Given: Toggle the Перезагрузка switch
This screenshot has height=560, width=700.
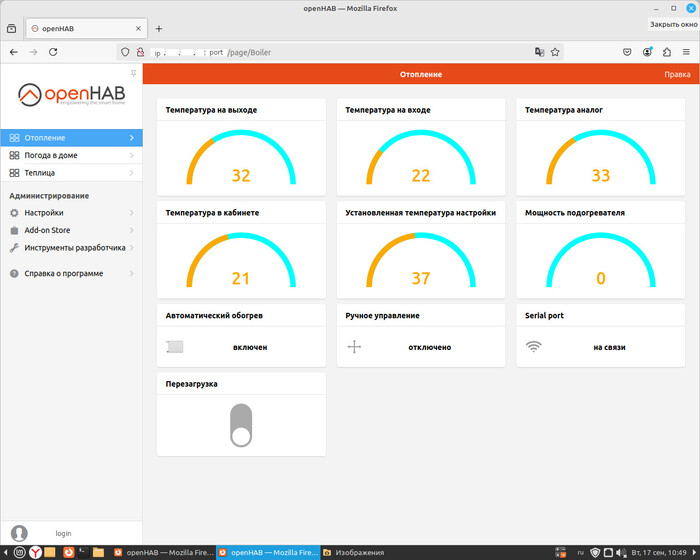Looking at the screenshot, I should tap(241, 425).
